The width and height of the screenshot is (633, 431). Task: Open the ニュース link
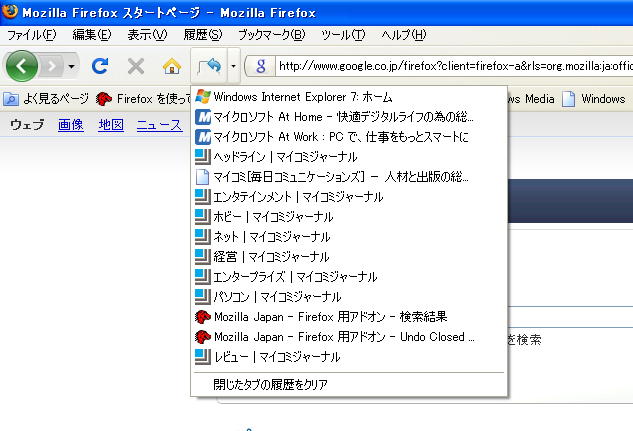pos(159,125)
